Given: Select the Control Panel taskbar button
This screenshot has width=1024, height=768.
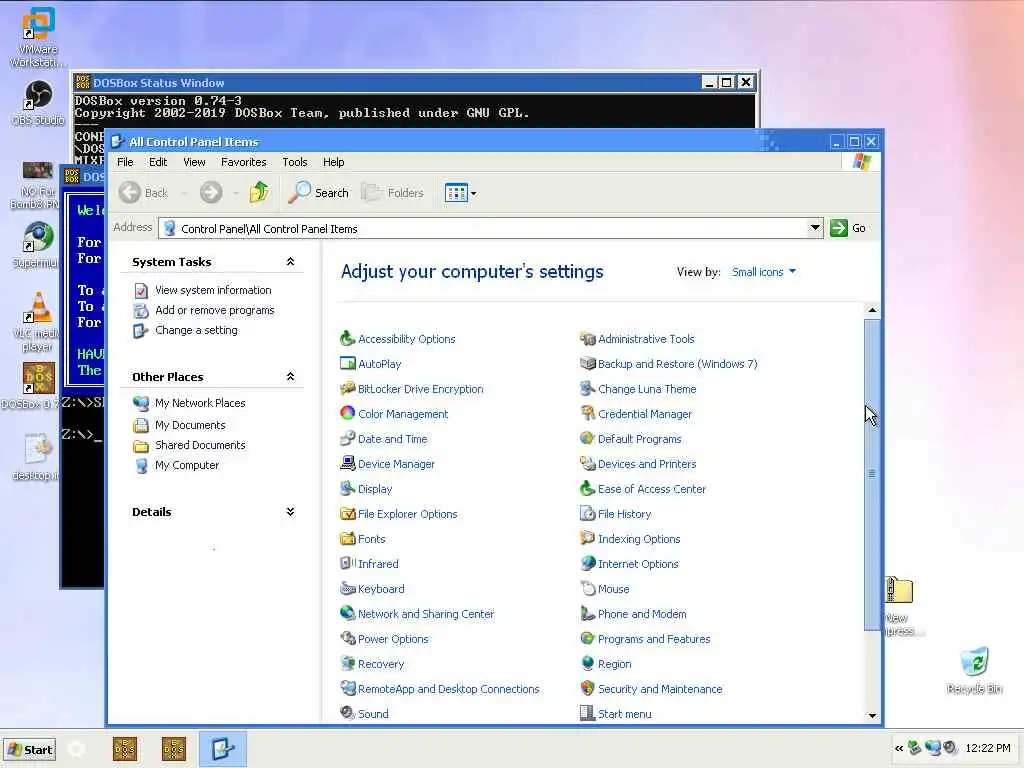Looking at the screenshot, I should tap(223, 748).
